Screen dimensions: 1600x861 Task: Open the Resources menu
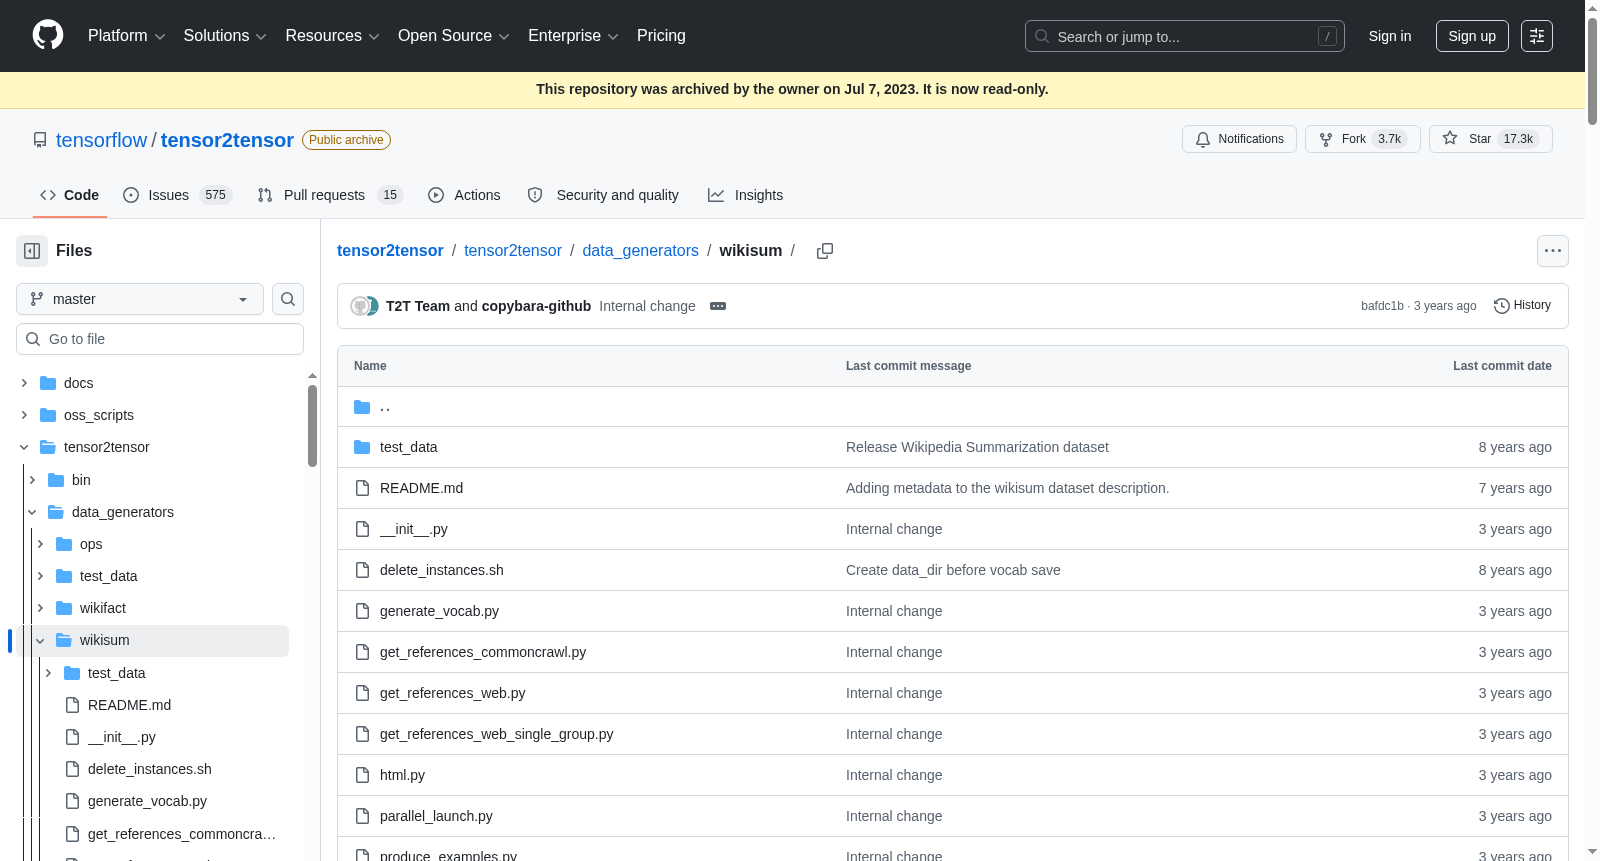[333, 36]
